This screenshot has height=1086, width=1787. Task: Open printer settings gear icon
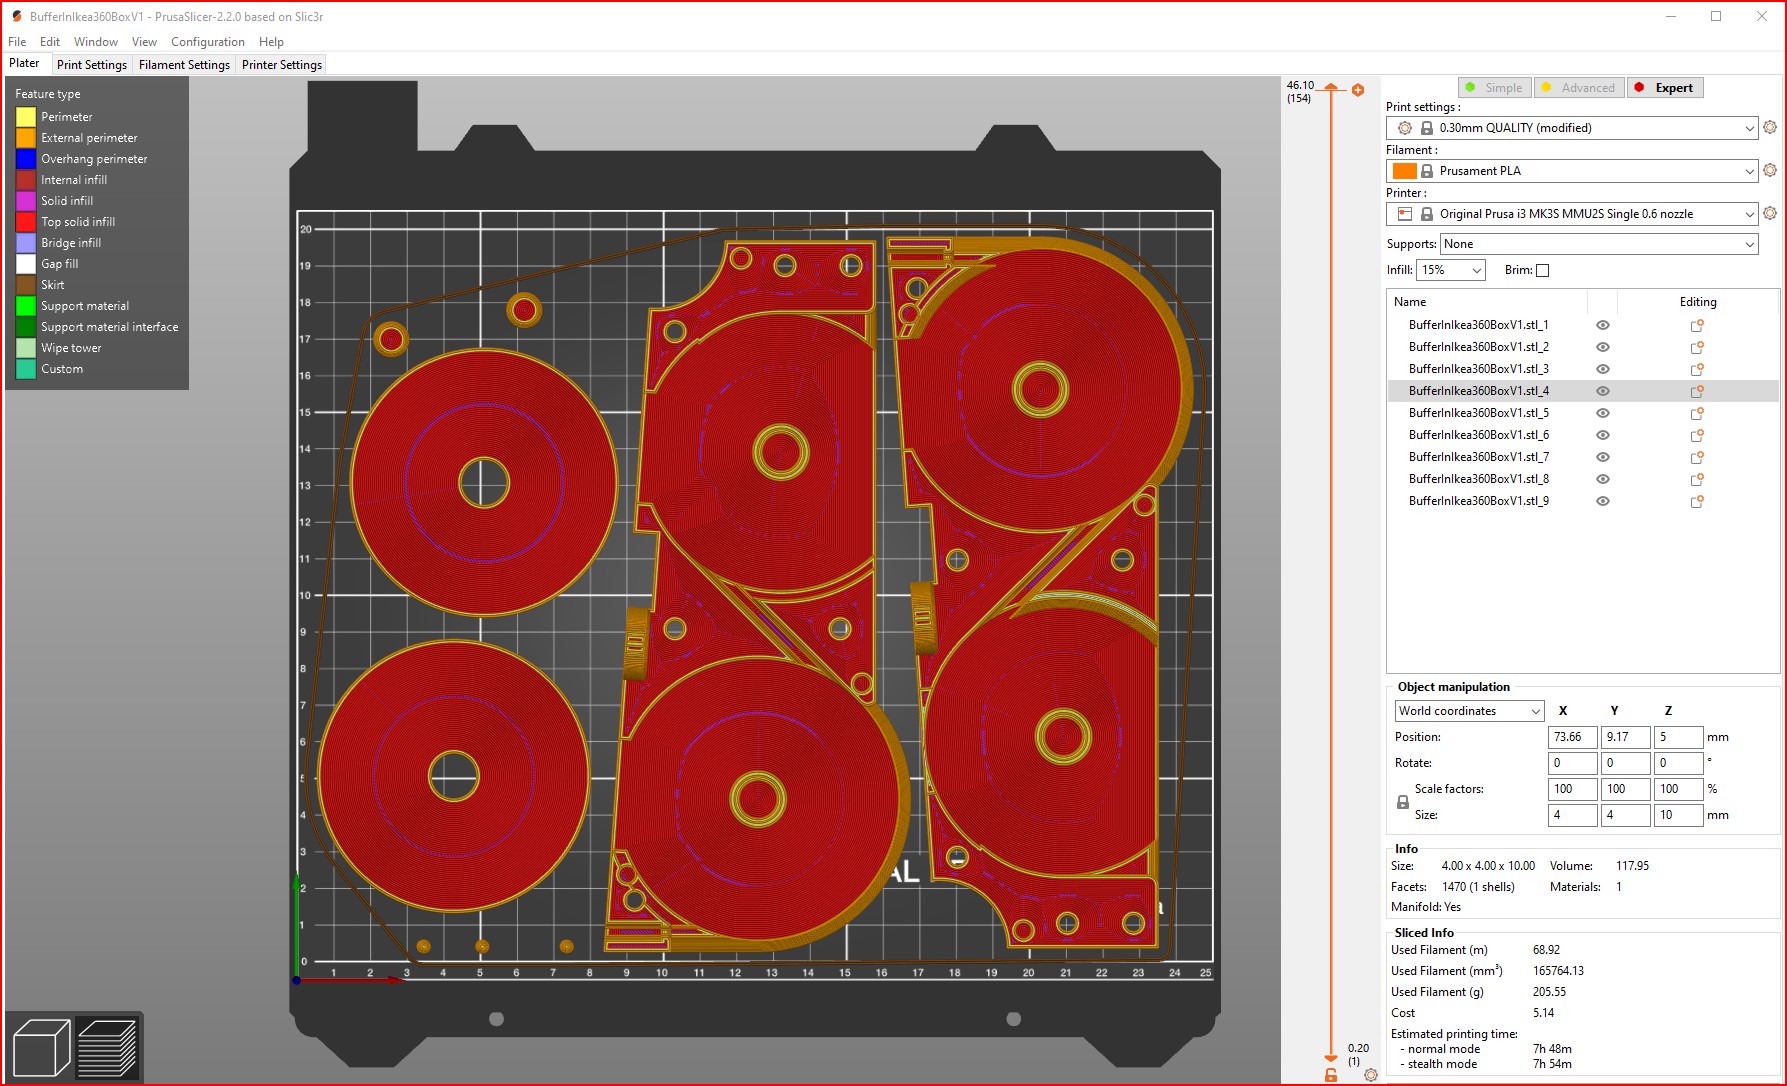tap(1770, 213)
